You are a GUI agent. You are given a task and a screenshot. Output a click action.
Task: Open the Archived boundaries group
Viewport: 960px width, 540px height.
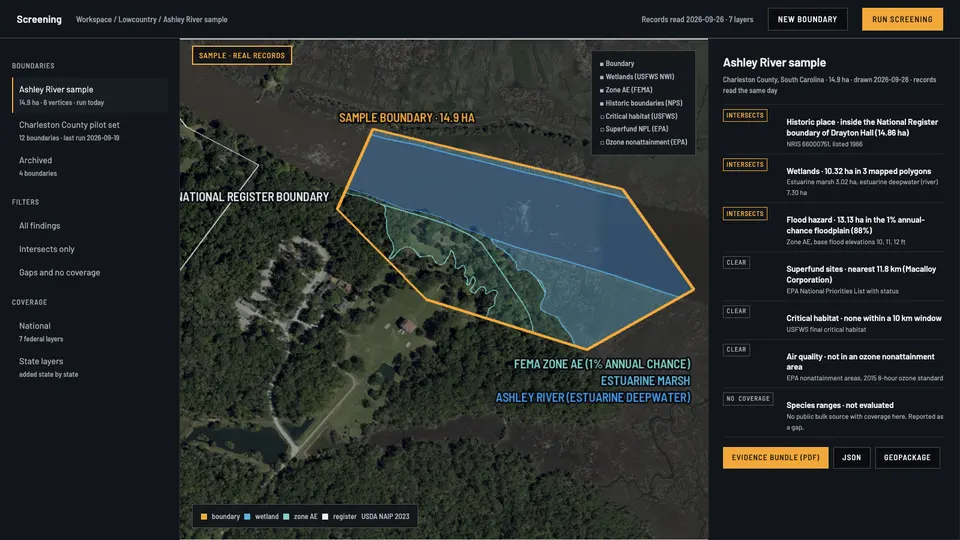89,166
